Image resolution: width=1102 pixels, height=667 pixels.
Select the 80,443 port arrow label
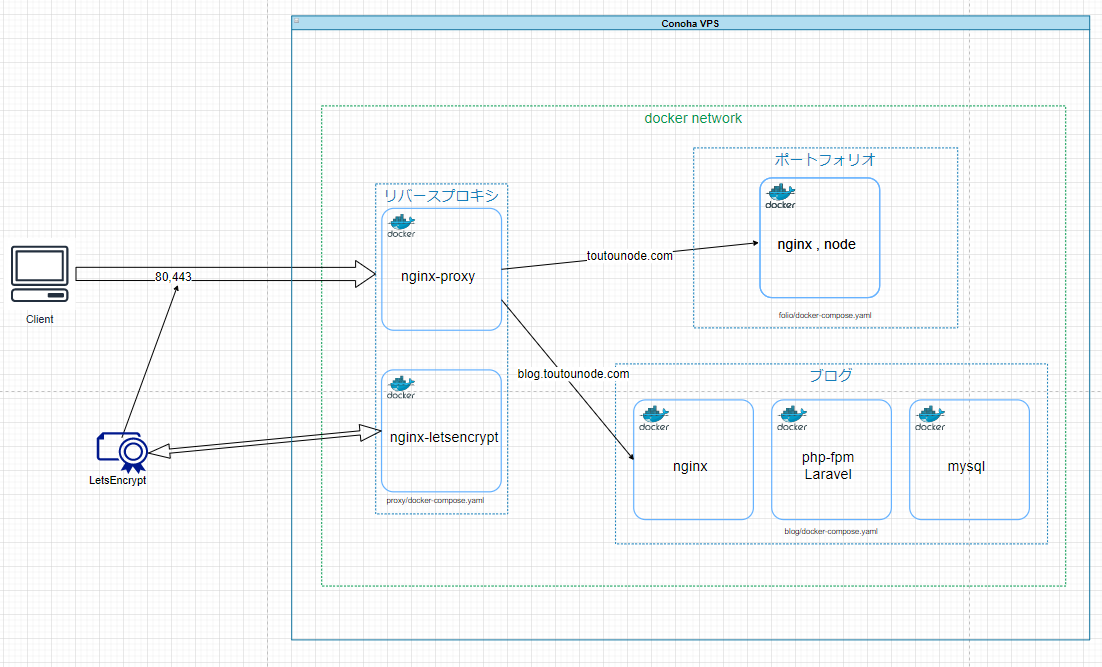[x=174, y=276]
